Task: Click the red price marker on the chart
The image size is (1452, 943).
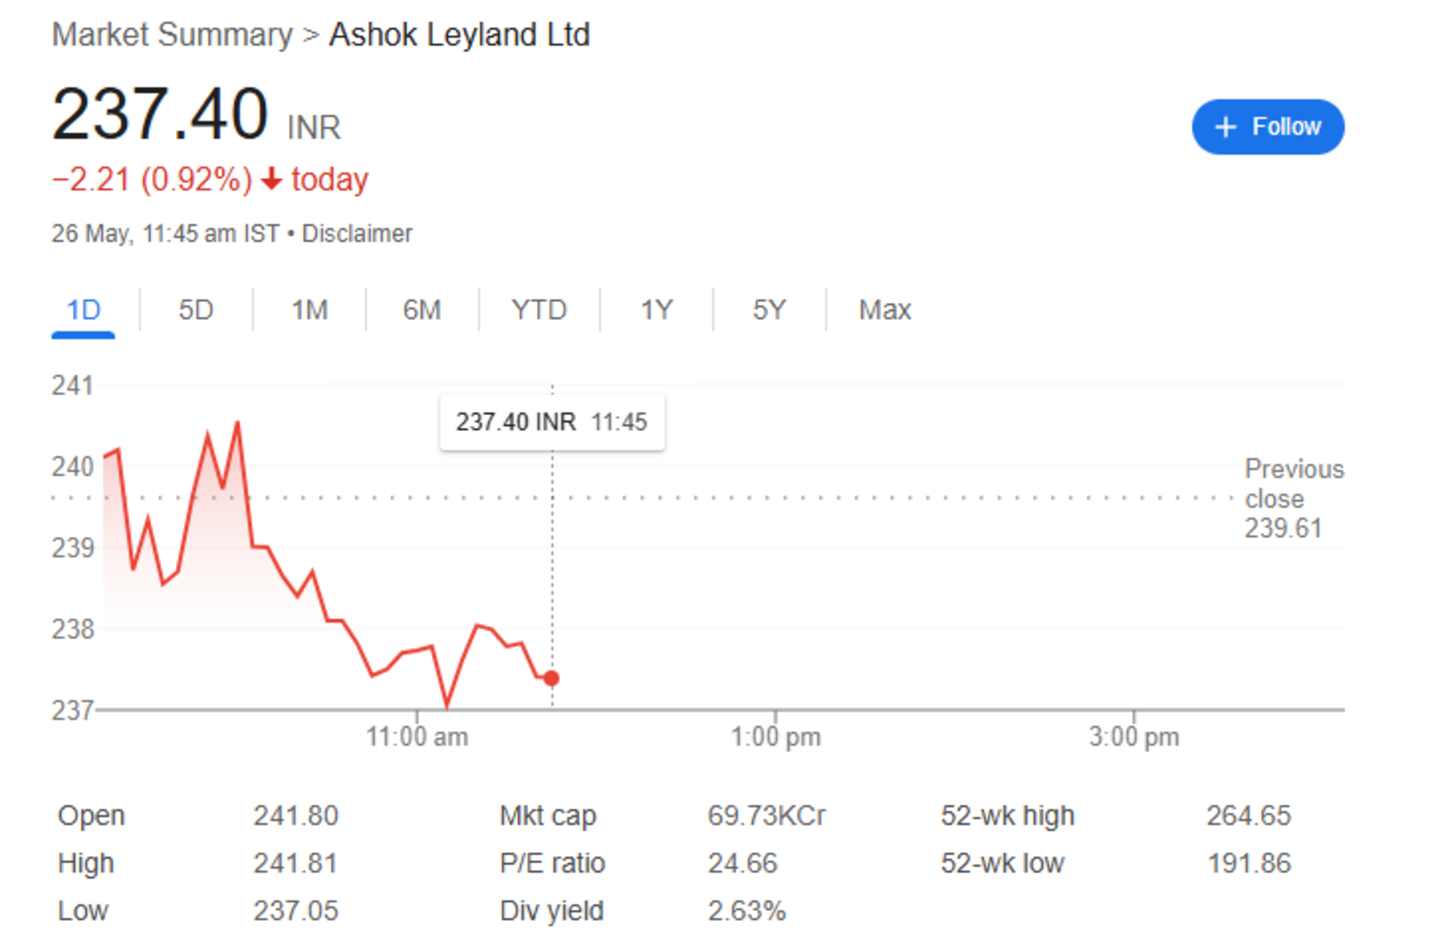Action: point(551,678)
